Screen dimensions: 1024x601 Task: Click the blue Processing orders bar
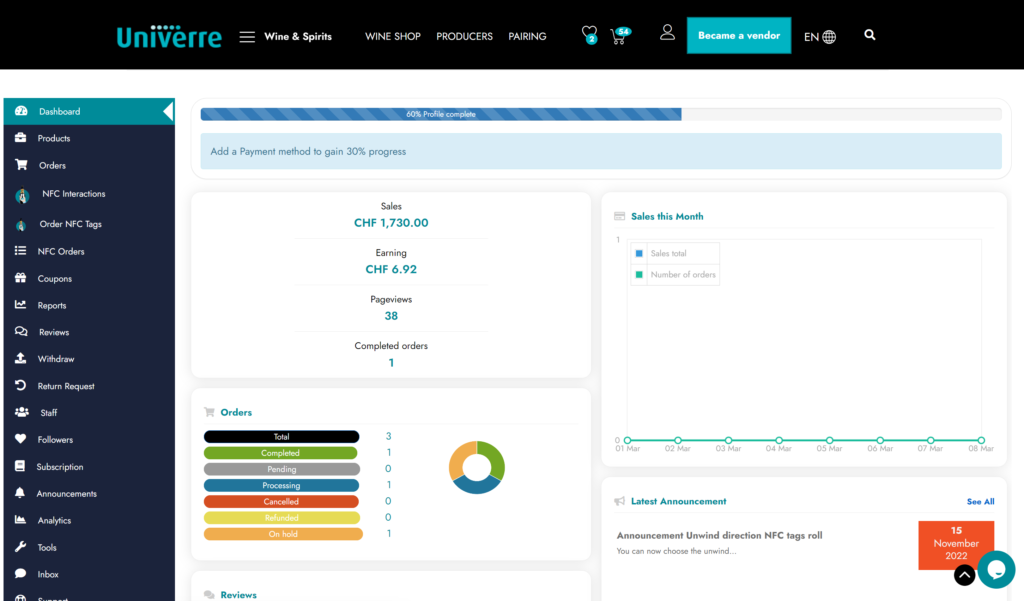tap(281, 485)
